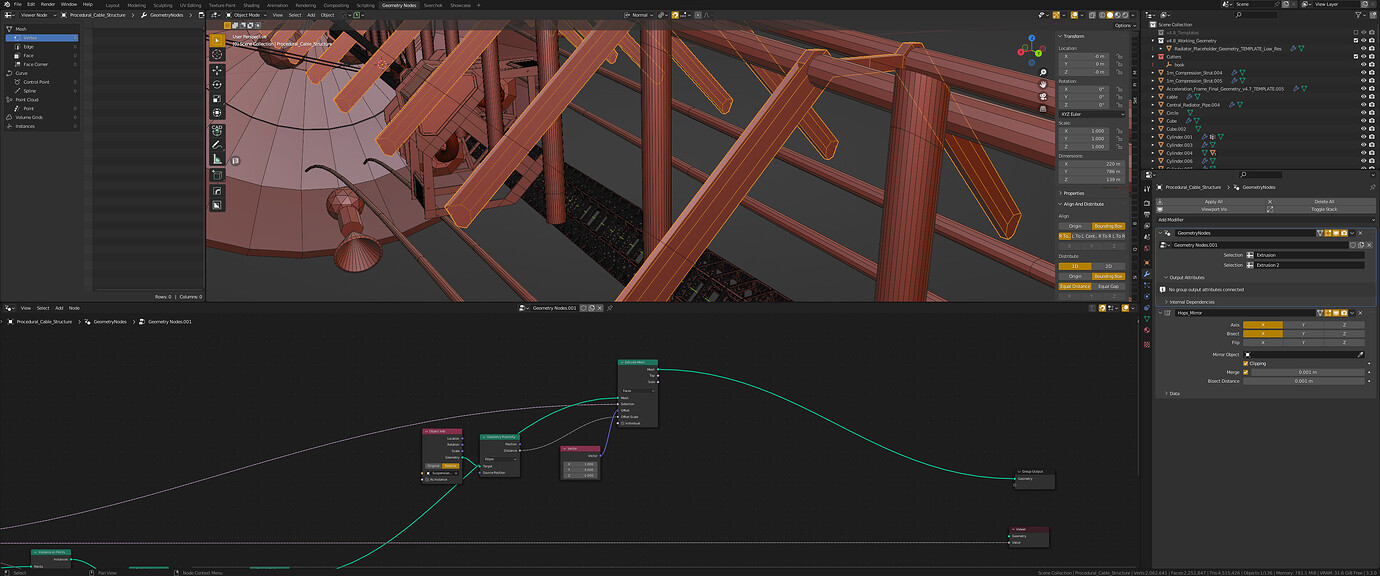Open the Render menu
The height and width of the screenshot is (576, 1380).
point(48,4)
